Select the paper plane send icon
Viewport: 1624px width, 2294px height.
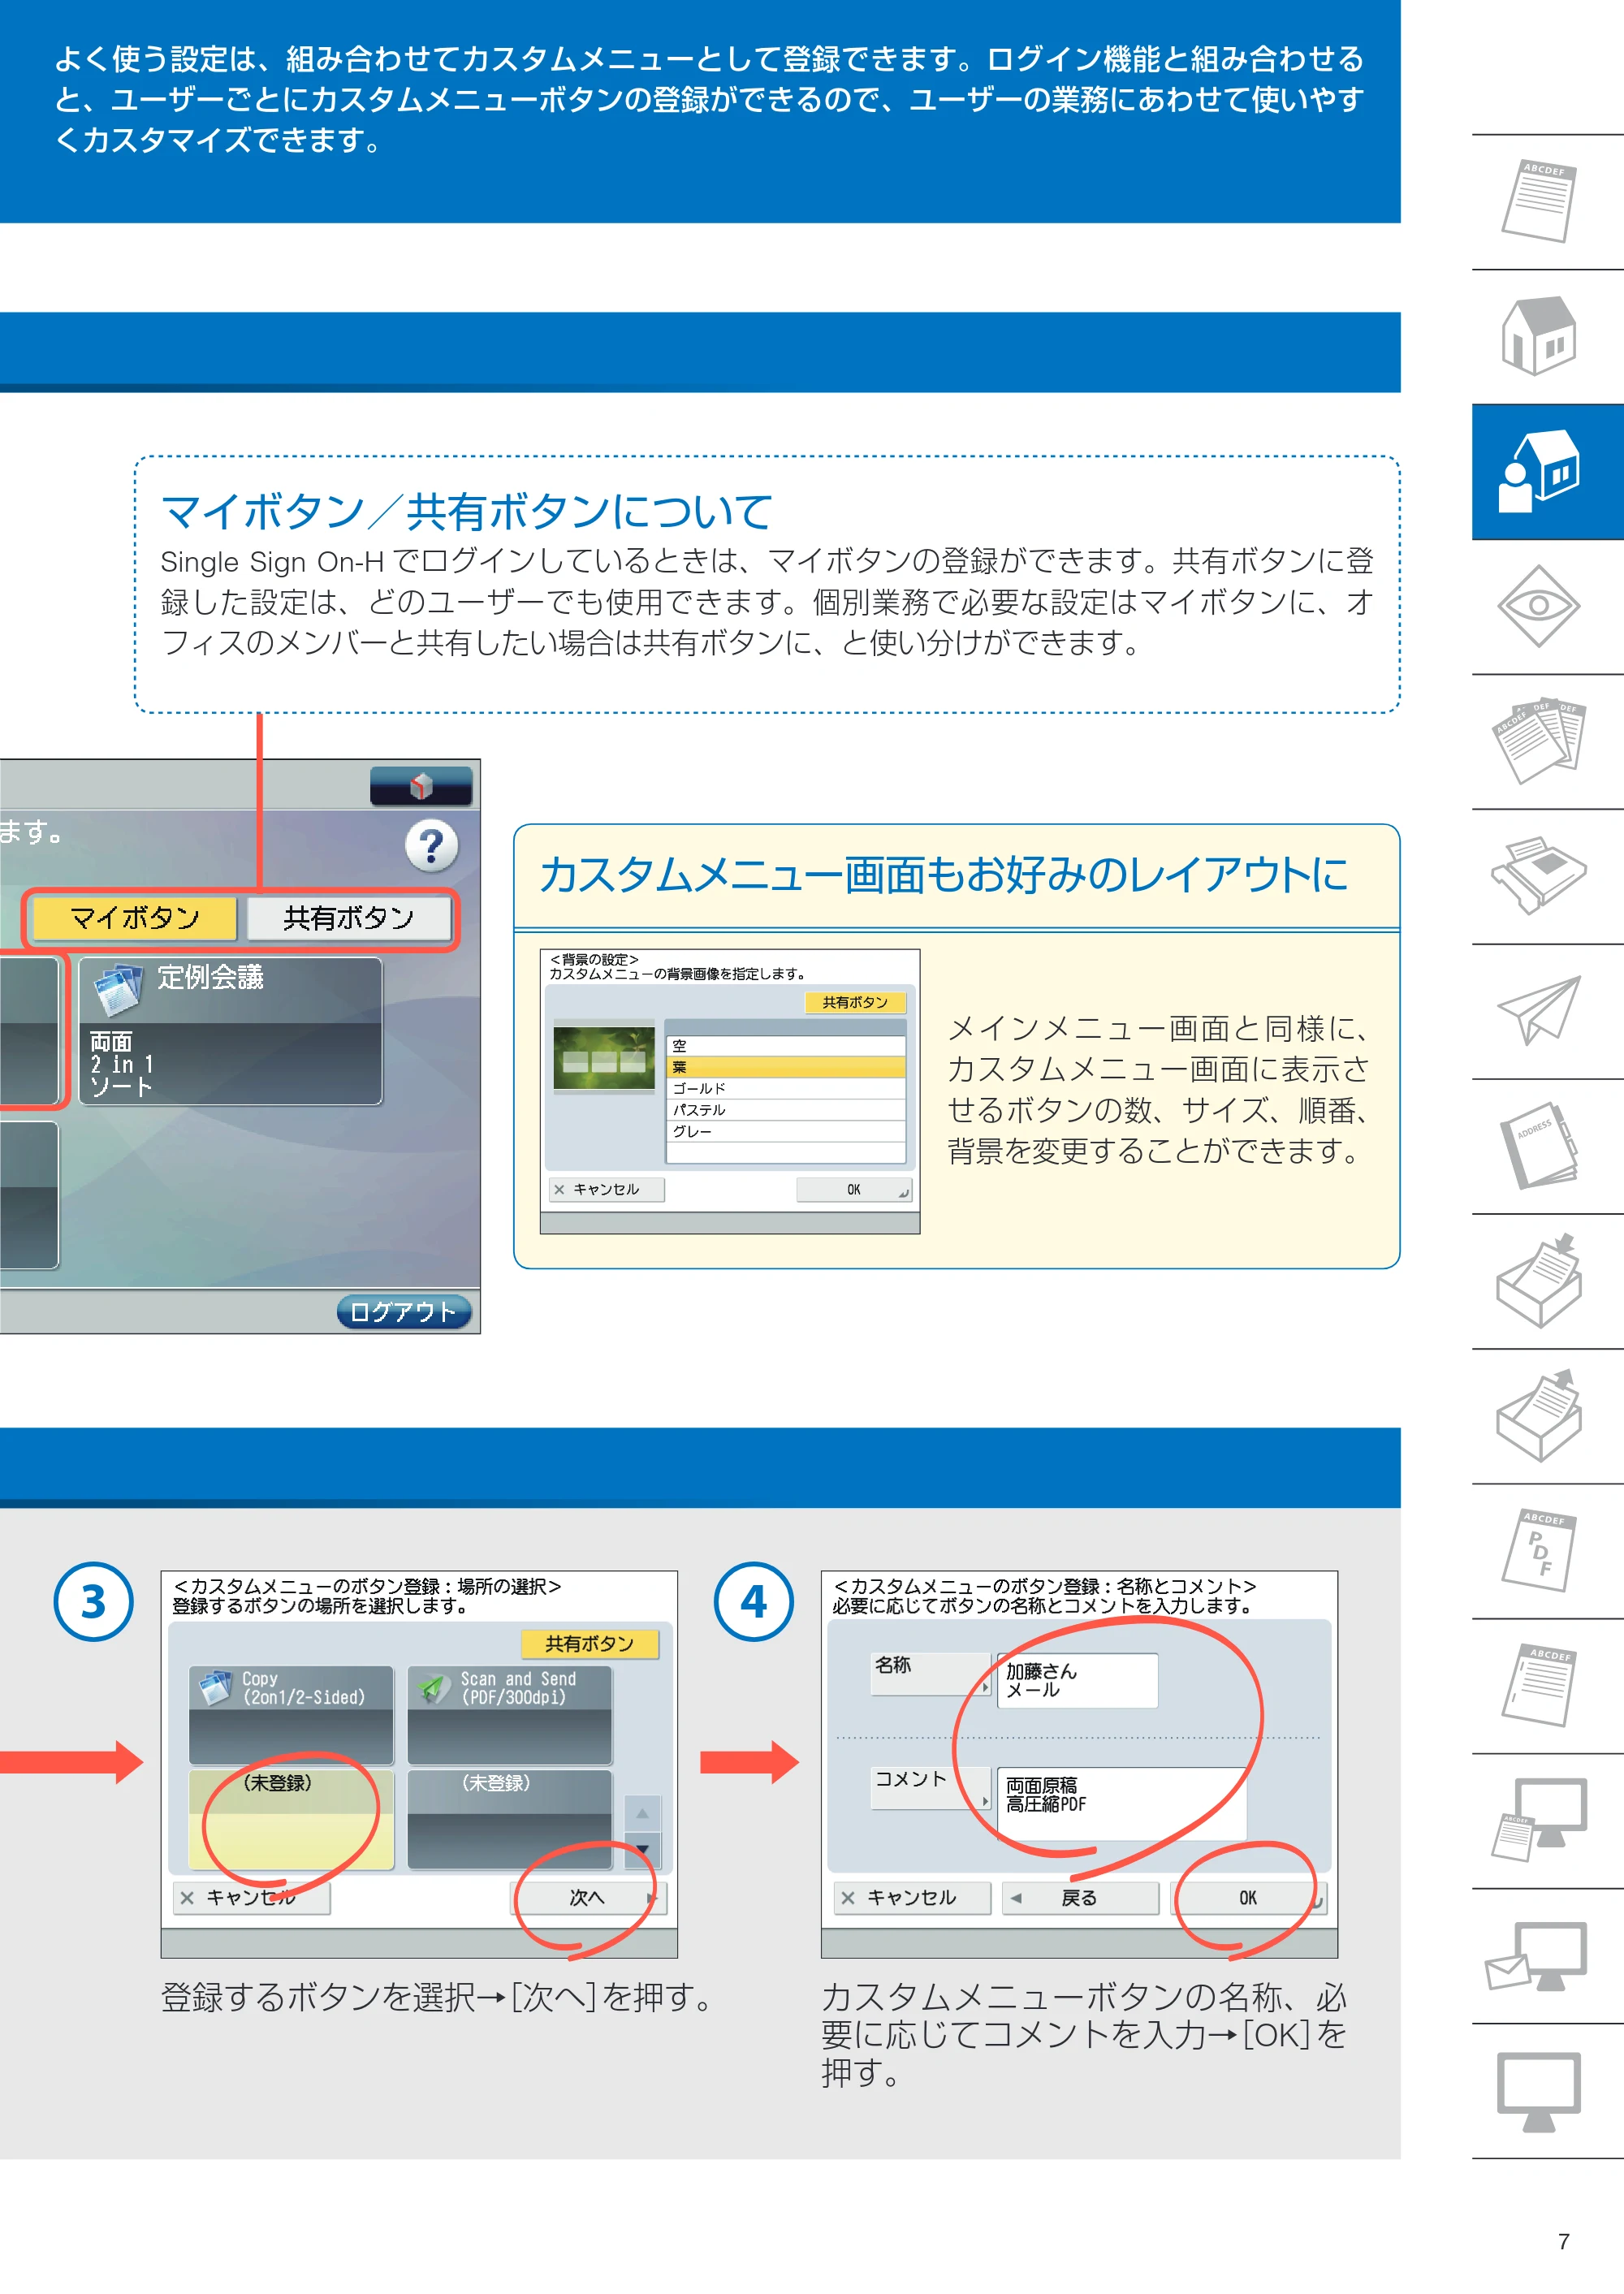pos(1539,1011)
